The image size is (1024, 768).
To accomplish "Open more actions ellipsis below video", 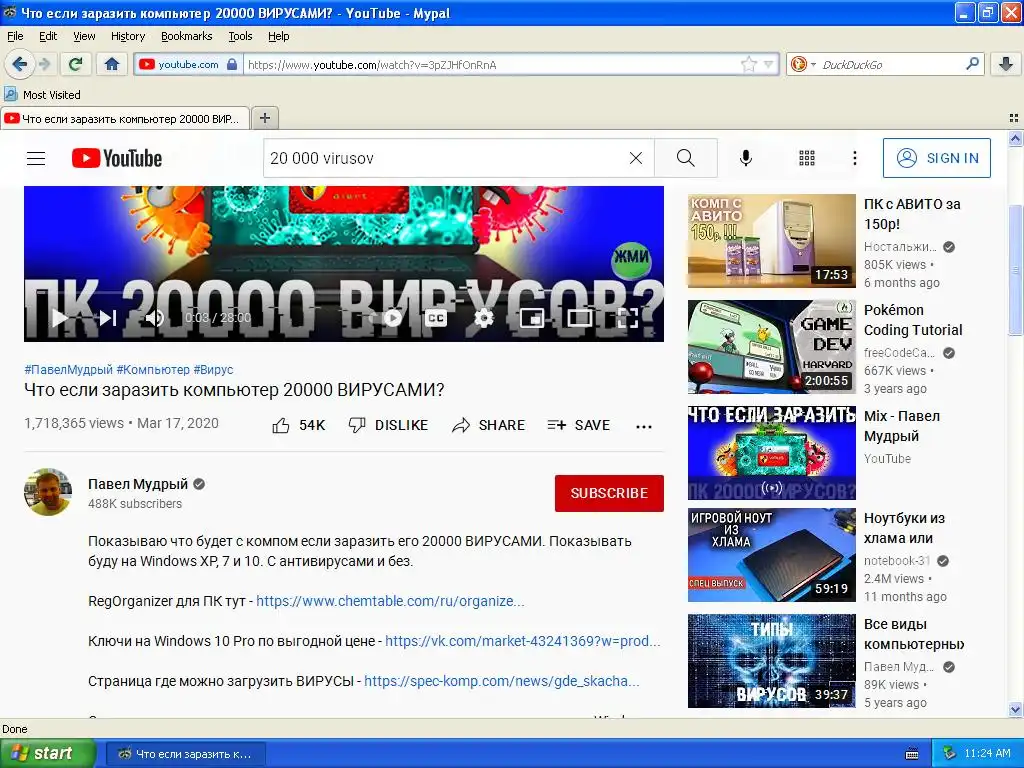I will (x=644, y=426).
